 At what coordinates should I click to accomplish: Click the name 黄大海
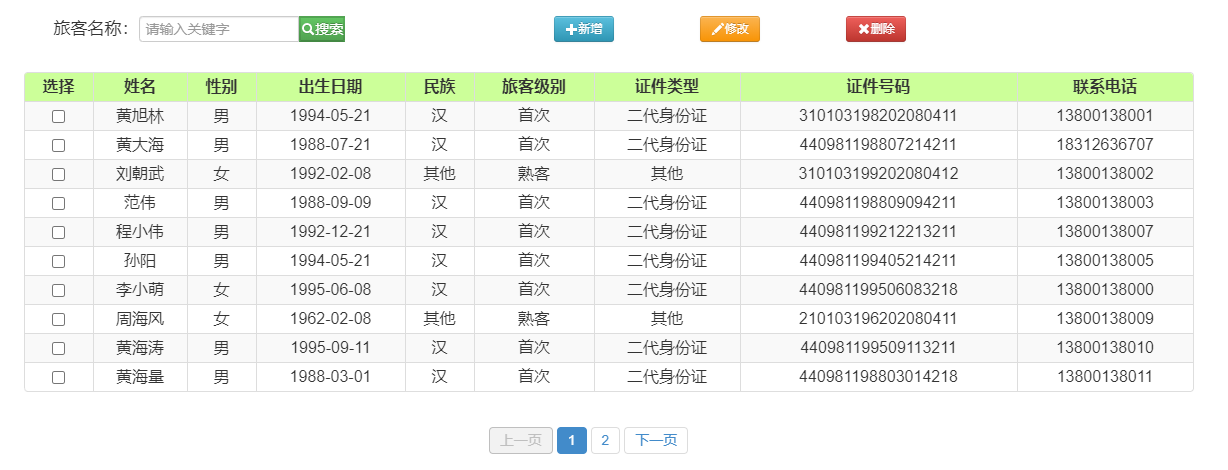(x=140, y=145)
